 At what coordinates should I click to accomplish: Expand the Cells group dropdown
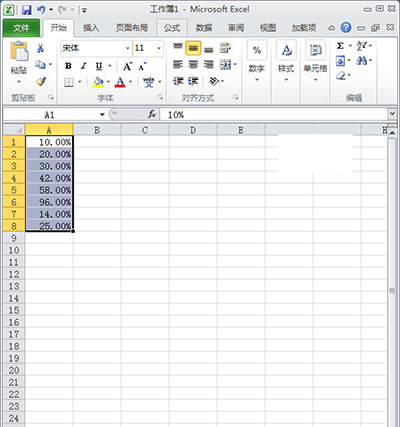[315, 80]
